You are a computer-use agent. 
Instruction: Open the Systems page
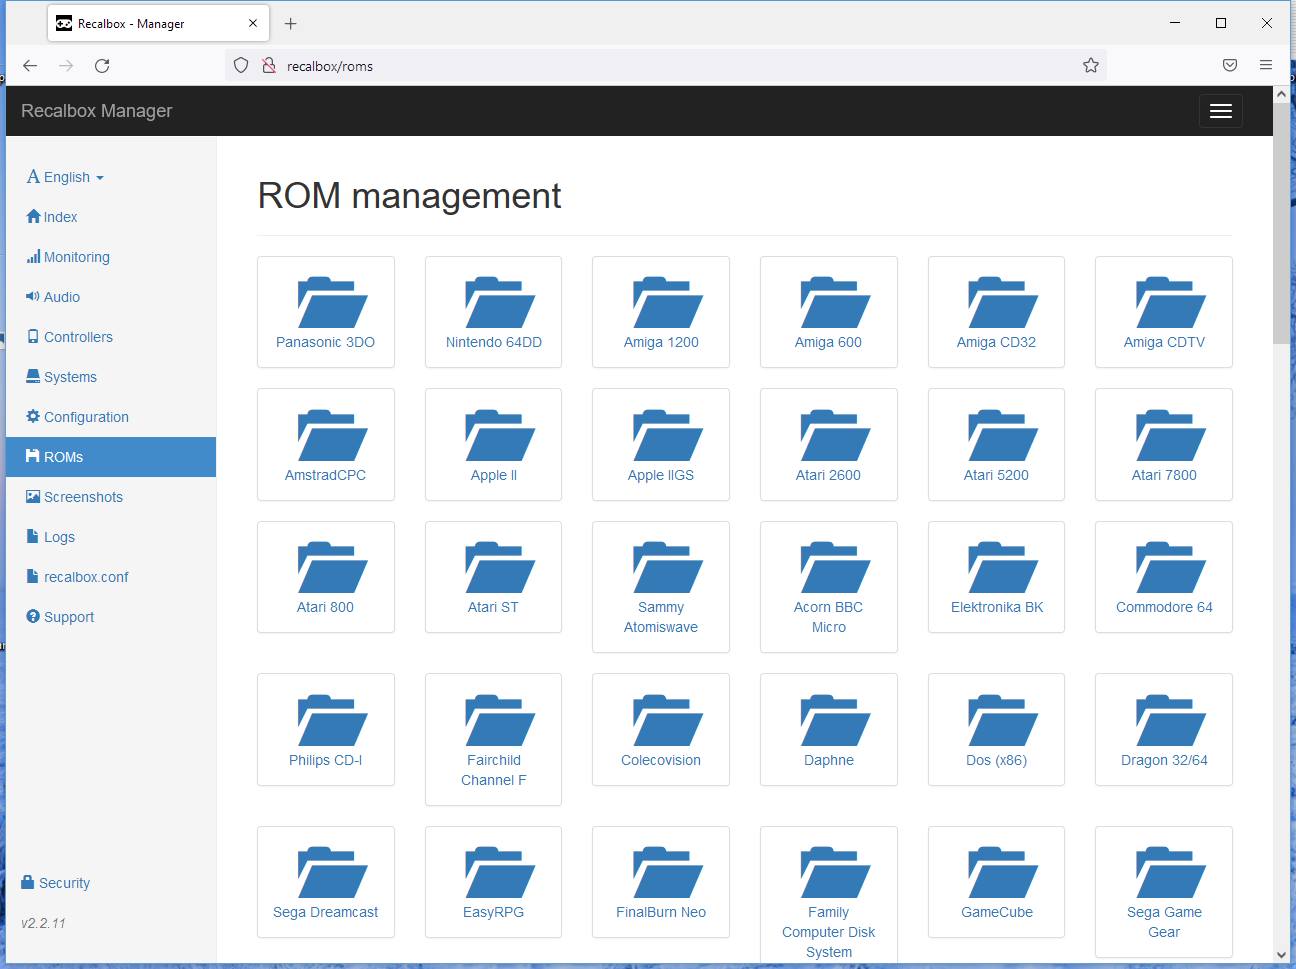(62, 377)
